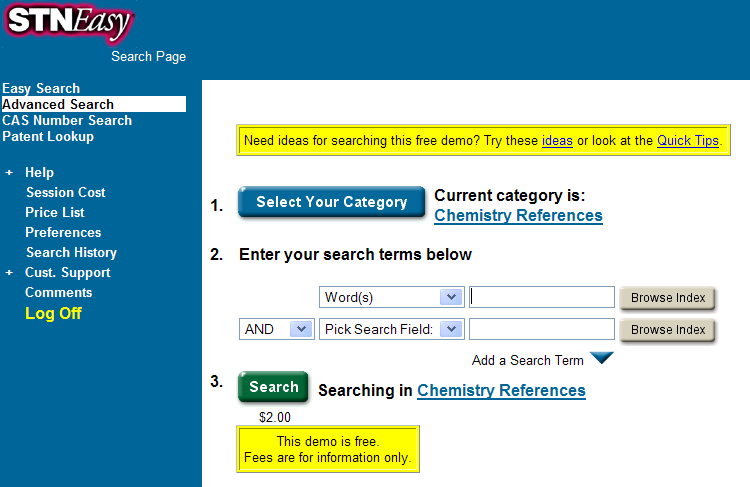Click the green Search button
750x487 pixels.
click(x=273, y=387)
